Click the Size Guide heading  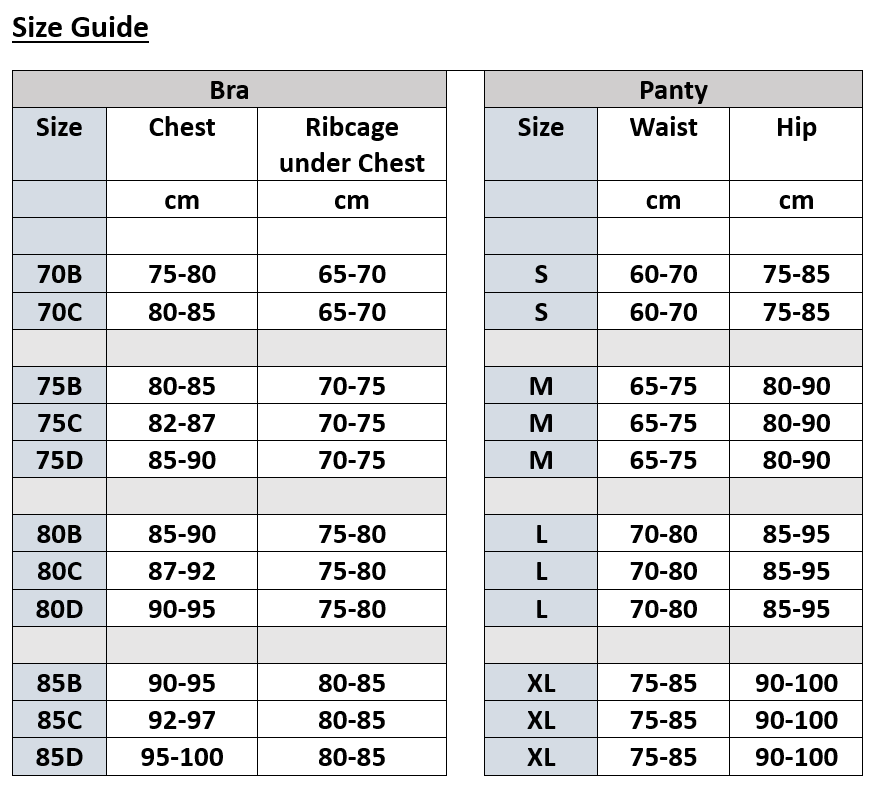[x=80, y=27]
